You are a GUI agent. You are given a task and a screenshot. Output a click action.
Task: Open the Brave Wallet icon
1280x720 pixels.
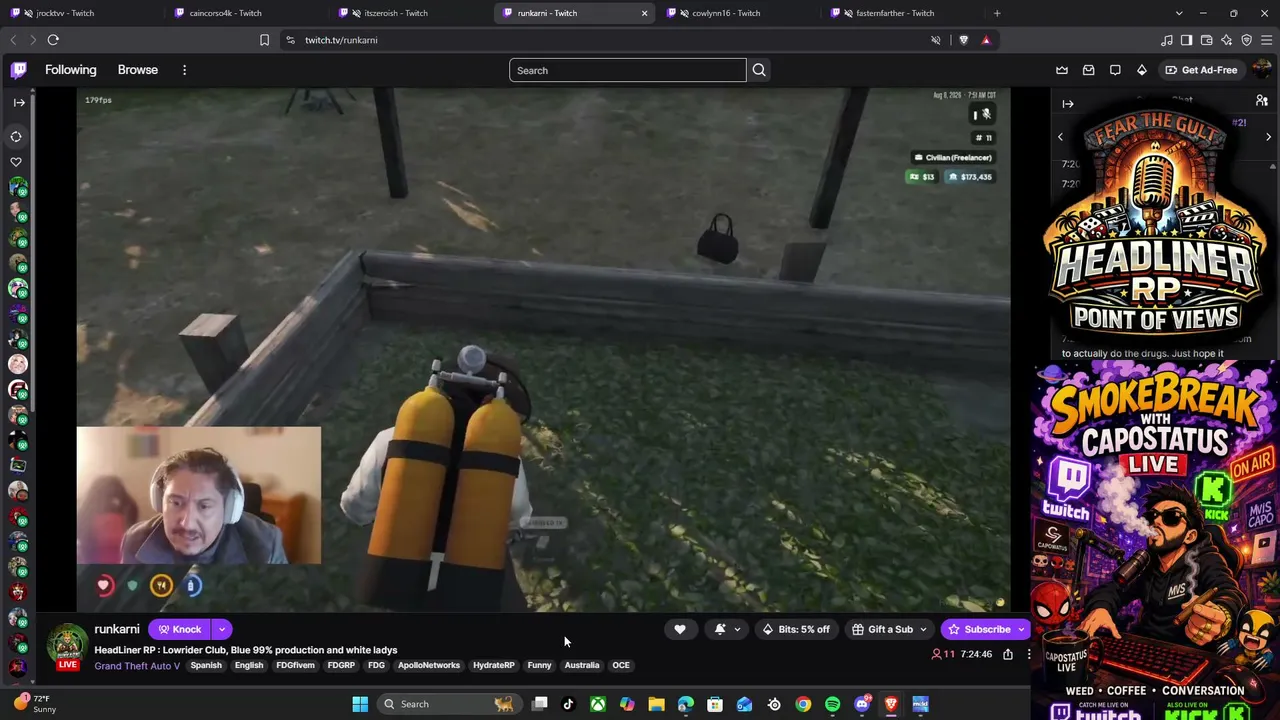click(x=1207, y=40)
